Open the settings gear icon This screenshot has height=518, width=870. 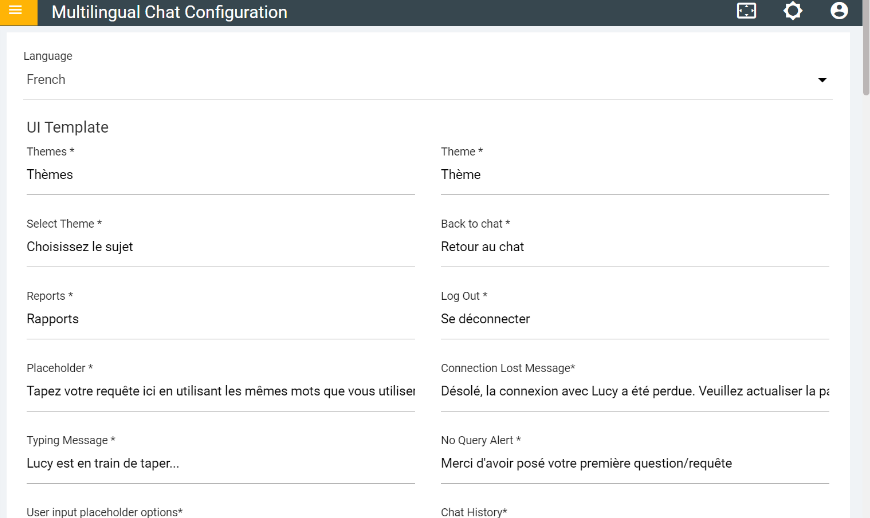(793, 11)
